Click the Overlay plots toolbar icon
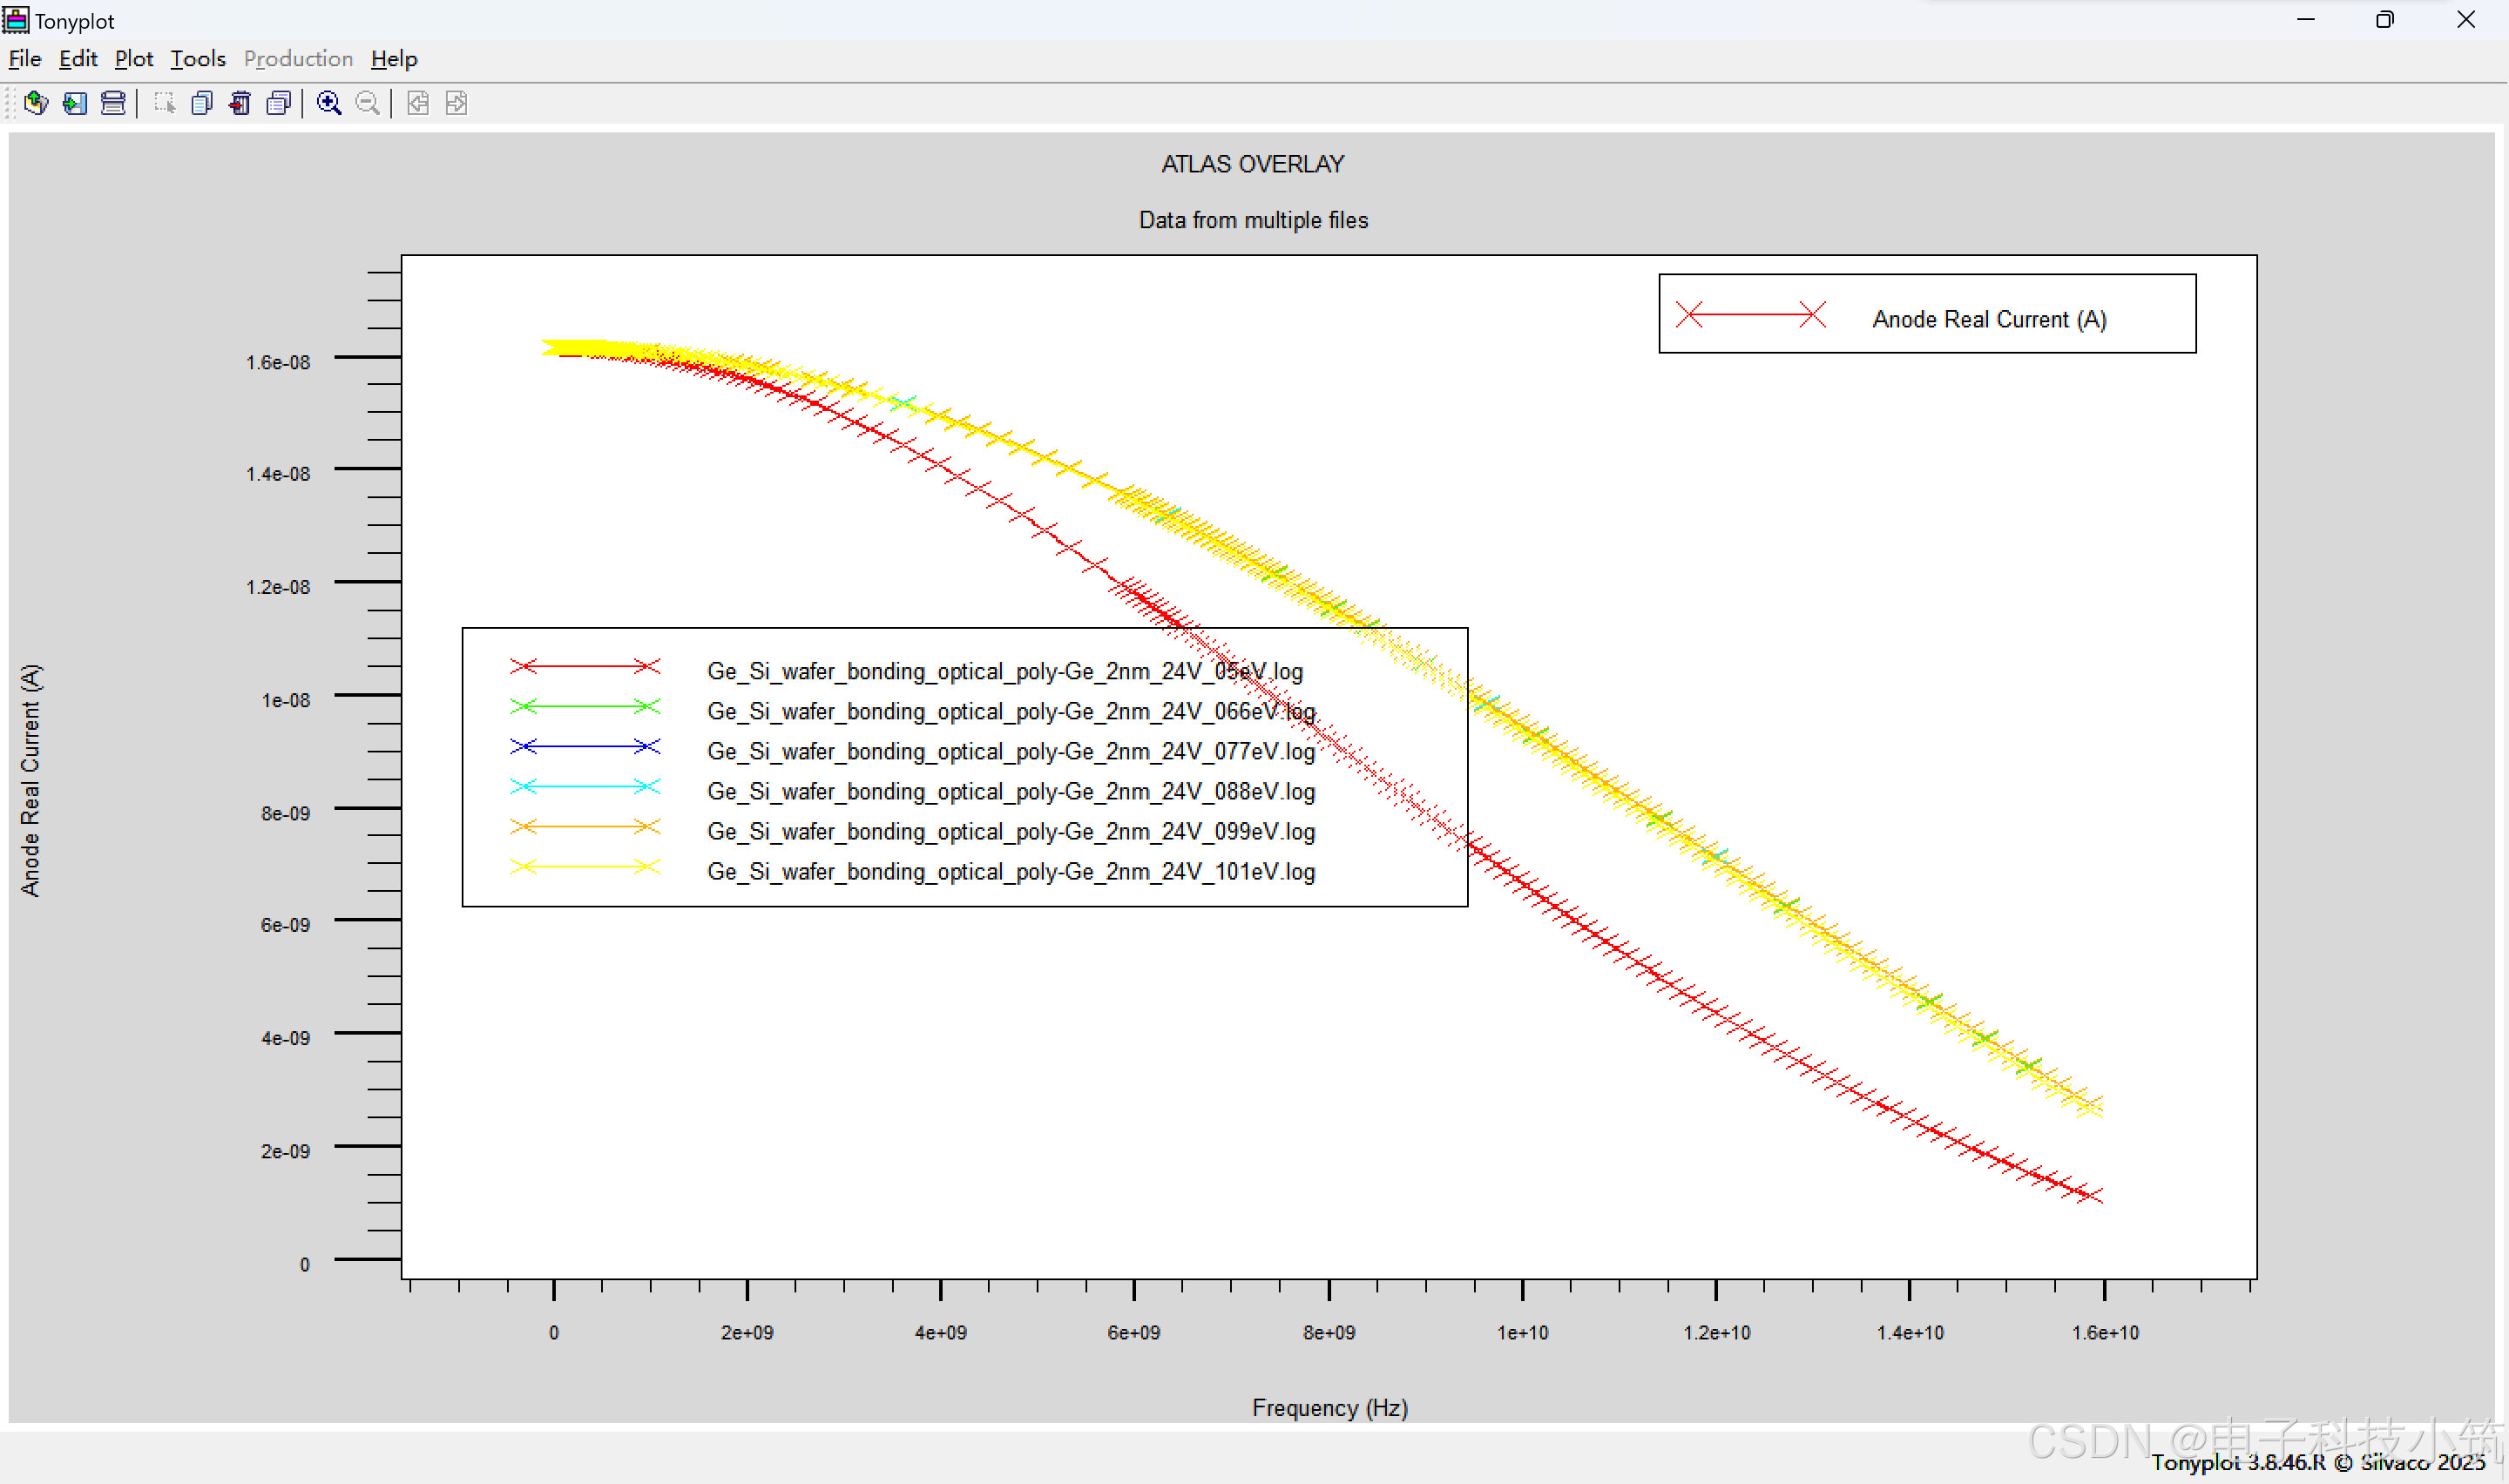The height and width of the screenshot is (1484, 2509). click(x=279, y=103)
